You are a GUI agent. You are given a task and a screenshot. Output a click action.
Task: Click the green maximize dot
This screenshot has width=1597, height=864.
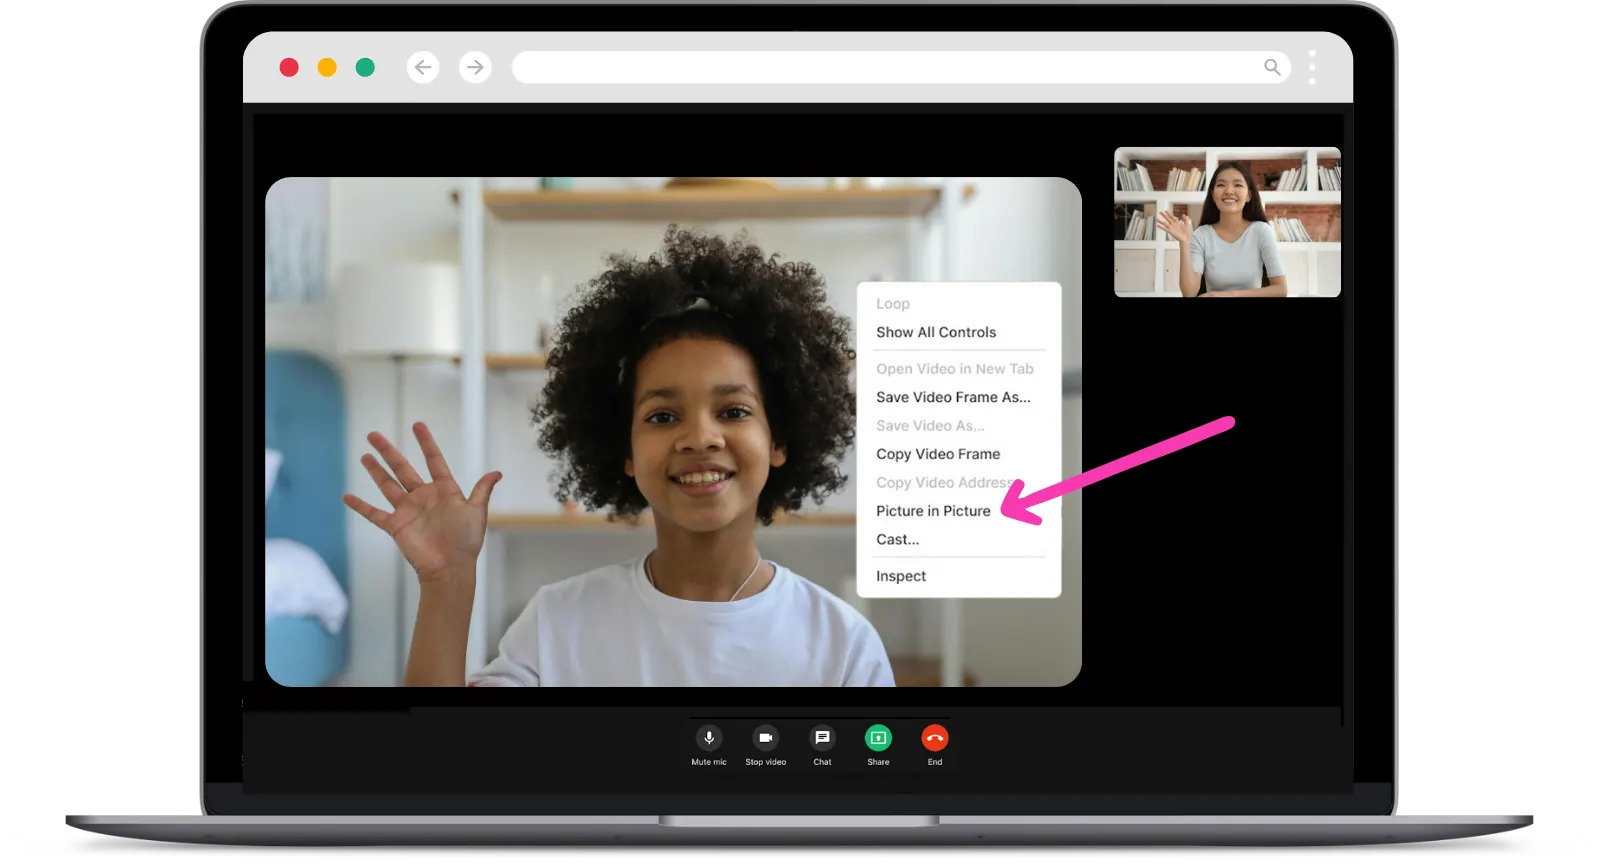point(365,67)
